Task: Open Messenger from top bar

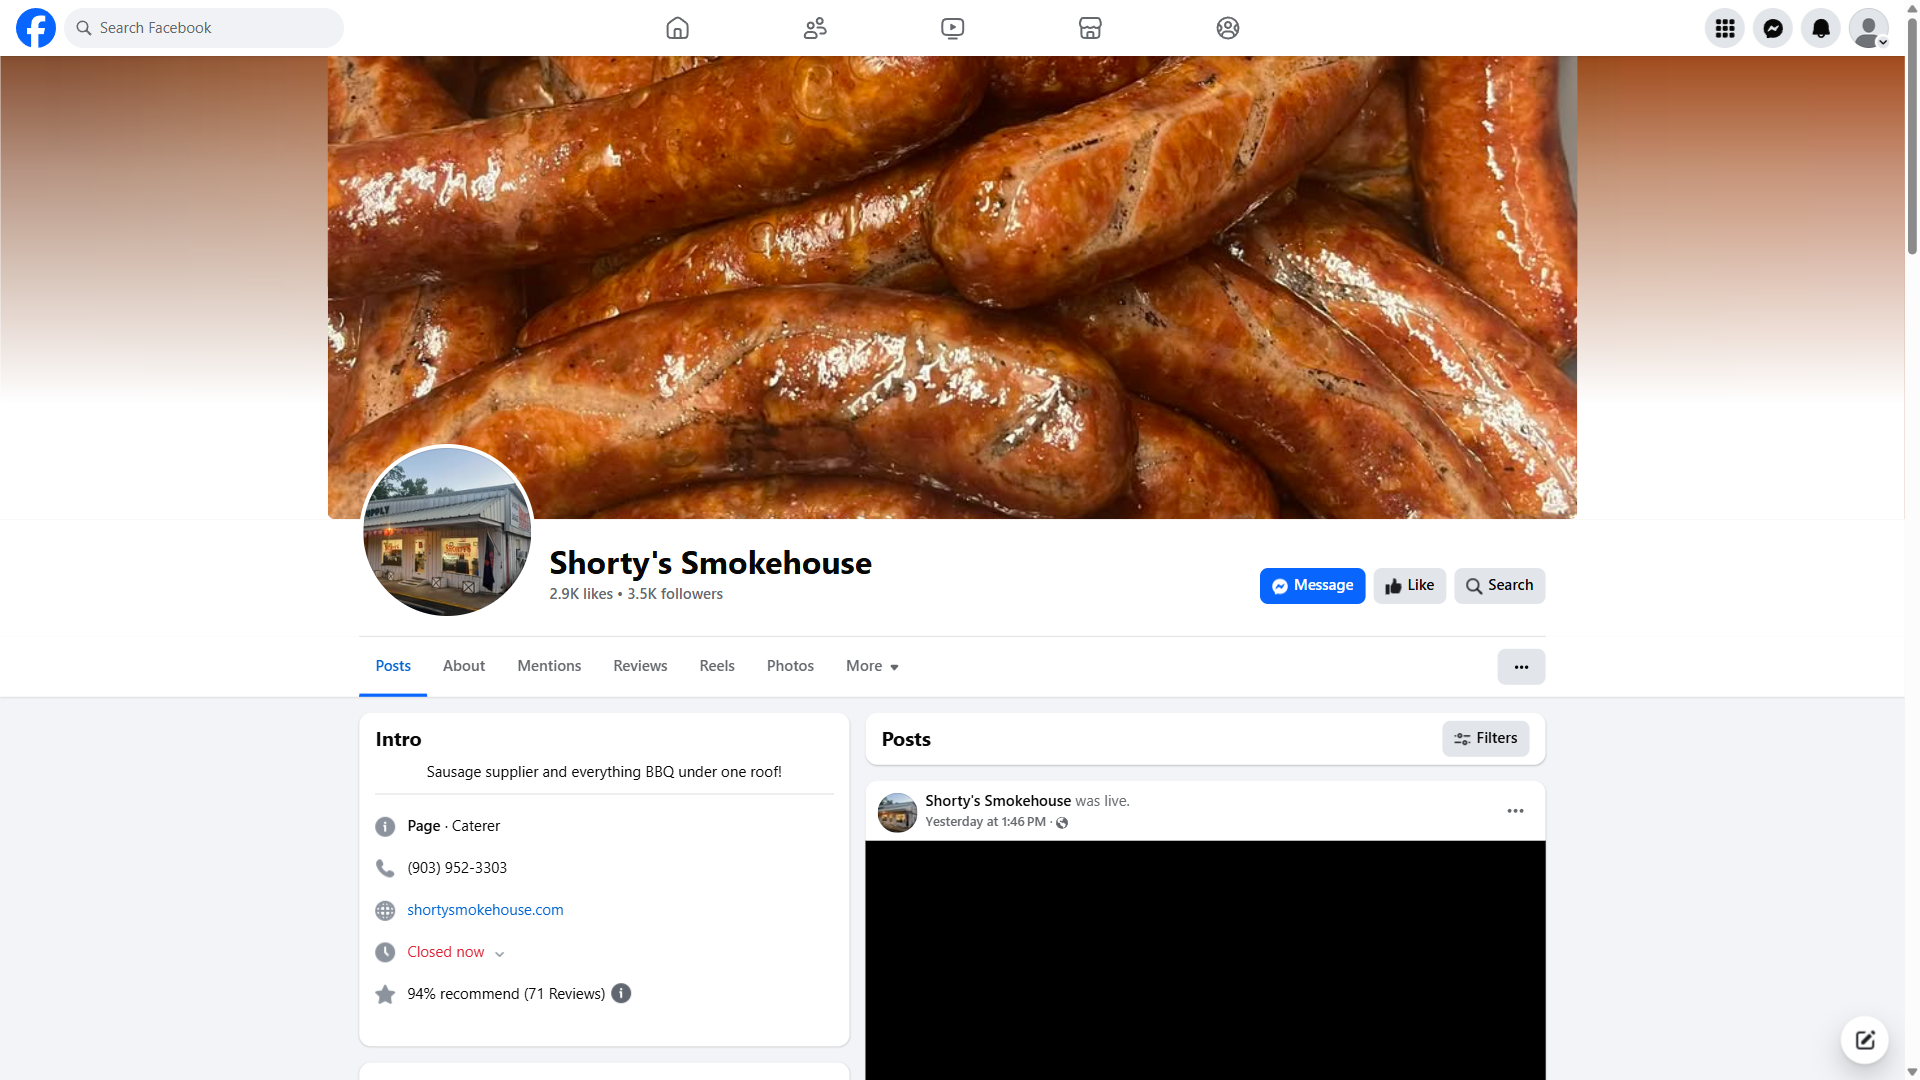Action: (x=1772, y=28)
